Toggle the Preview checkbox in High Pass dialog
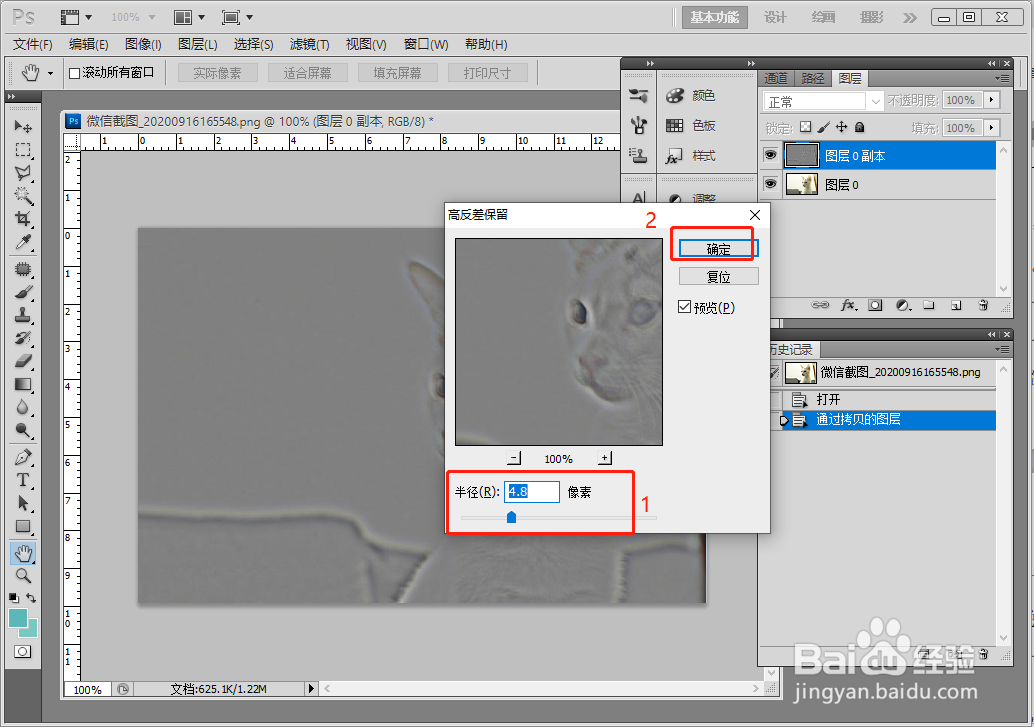Image resolution: width=1034 pixels, height=727 pixels. pyautogui.click(x=684, y=307)
